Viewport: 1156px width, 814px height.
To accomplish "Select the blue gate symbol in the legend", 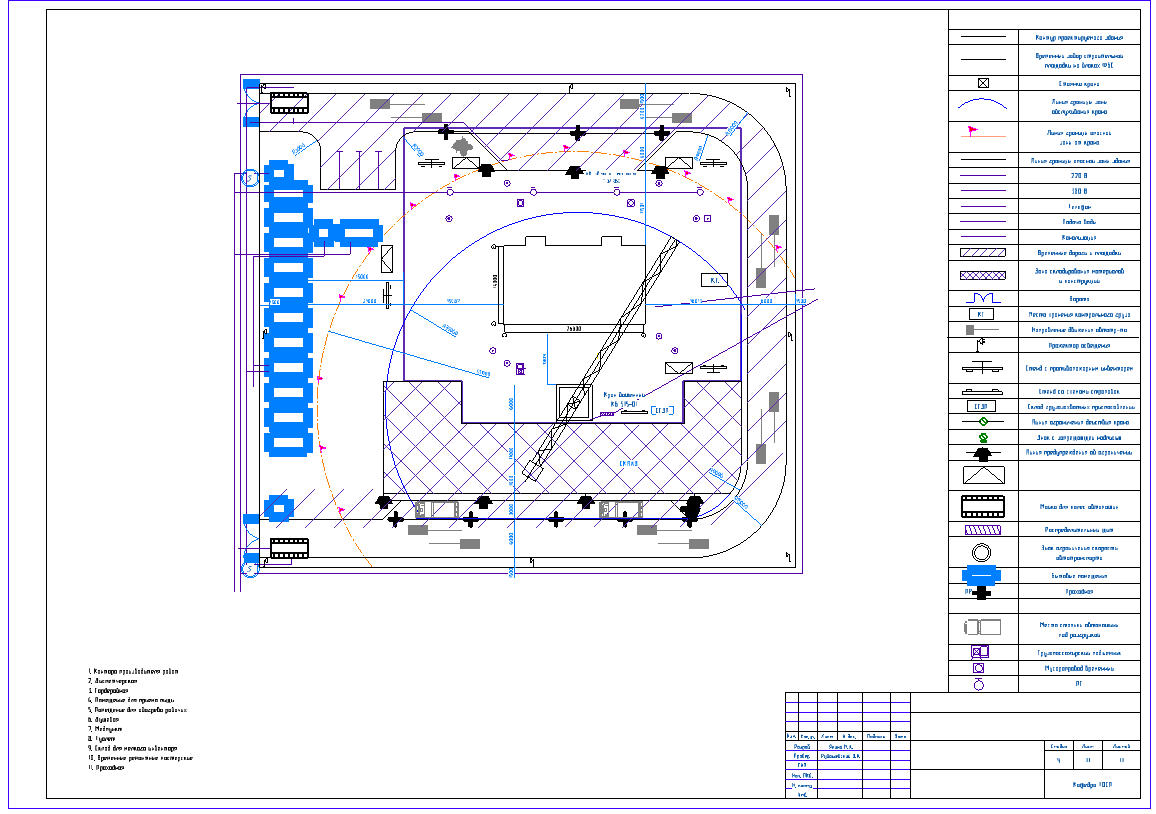I will (x=983, y=298).
